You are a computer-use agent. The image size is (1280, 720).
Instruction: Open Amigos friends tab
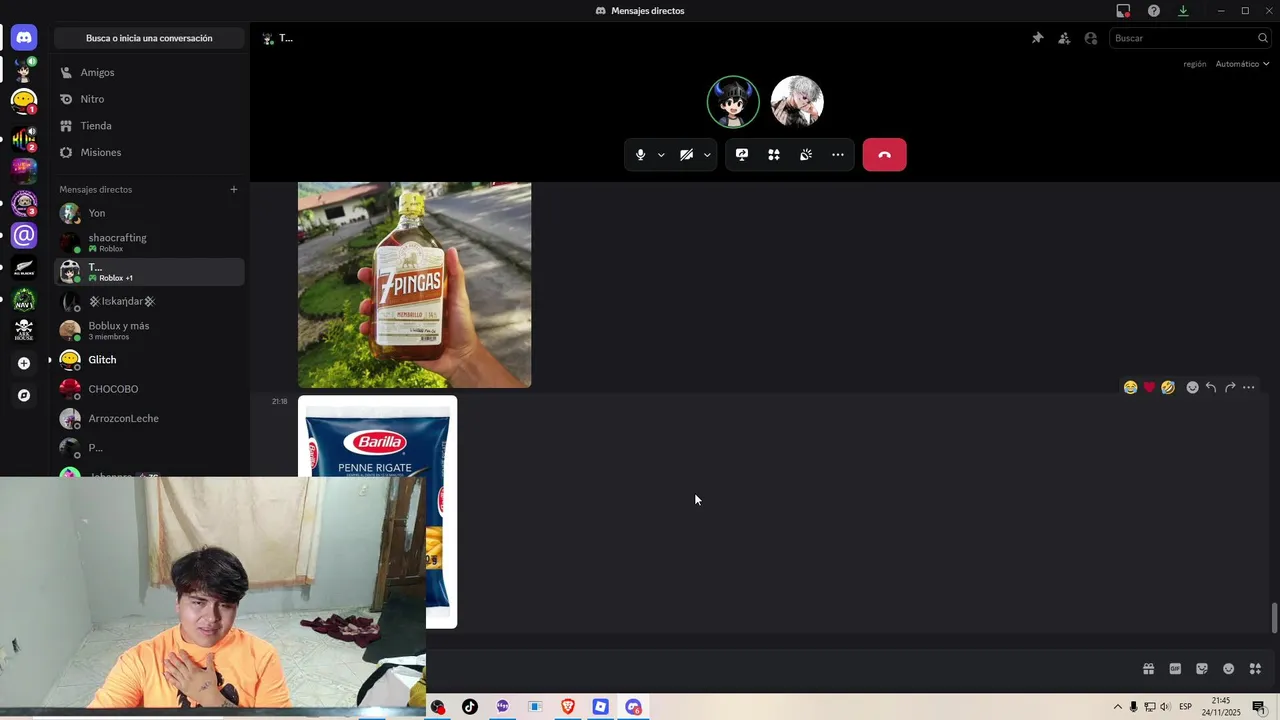tap(149, 72)
